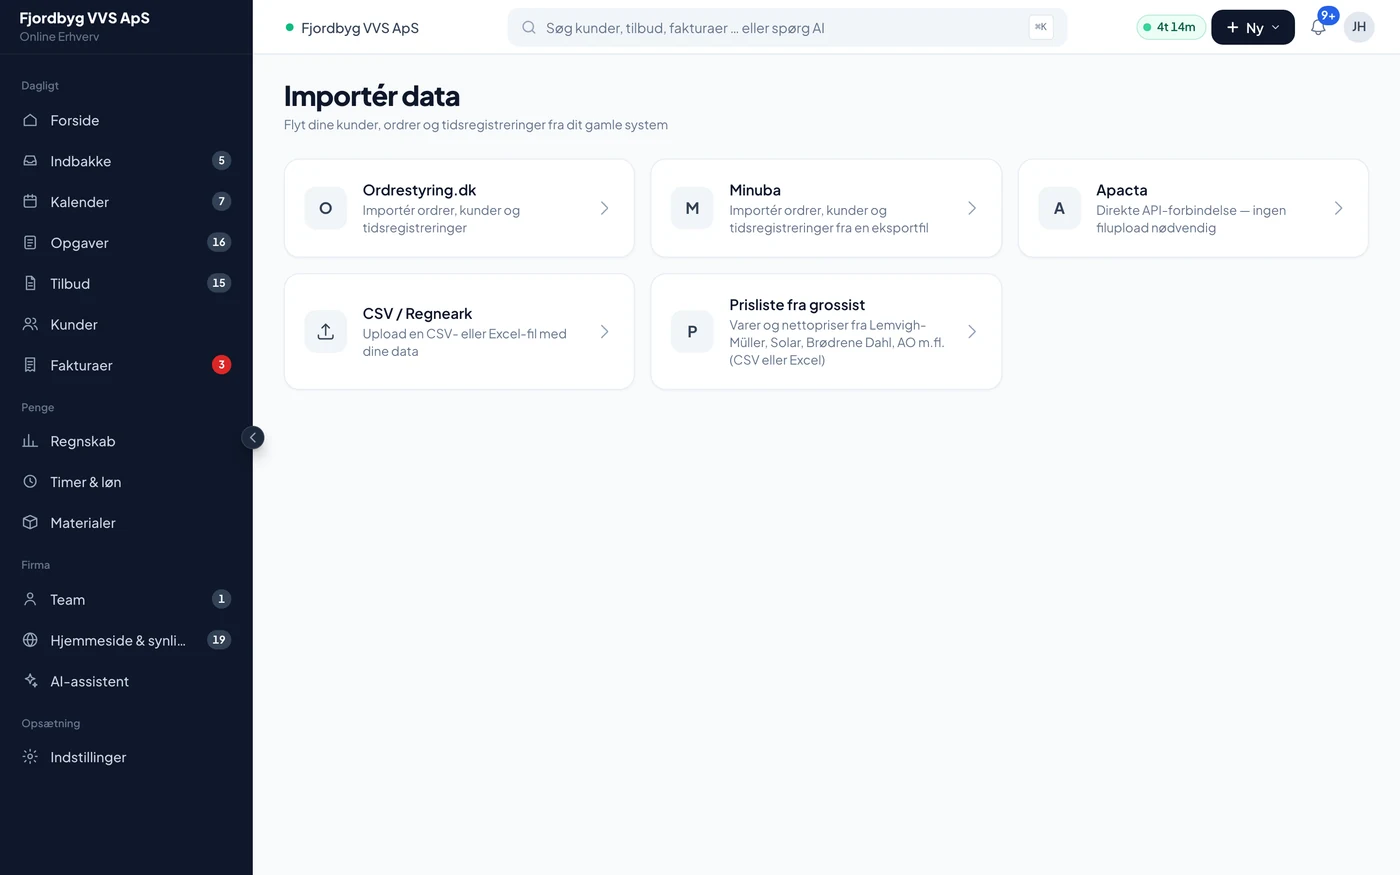Click the chevron on Minuba card
This screenshot has height=875, width=1400.
972,208
